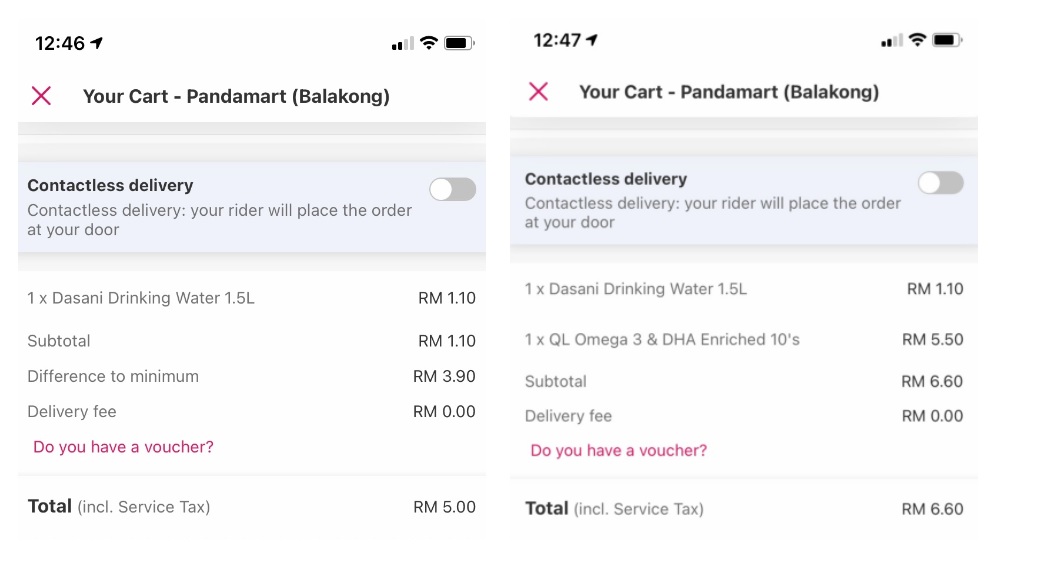Image resolution: width=1037 pixels, height=569 pixels.
Task: Tap the cellular signal icon in the left status bar
Action: coord(402,44)
